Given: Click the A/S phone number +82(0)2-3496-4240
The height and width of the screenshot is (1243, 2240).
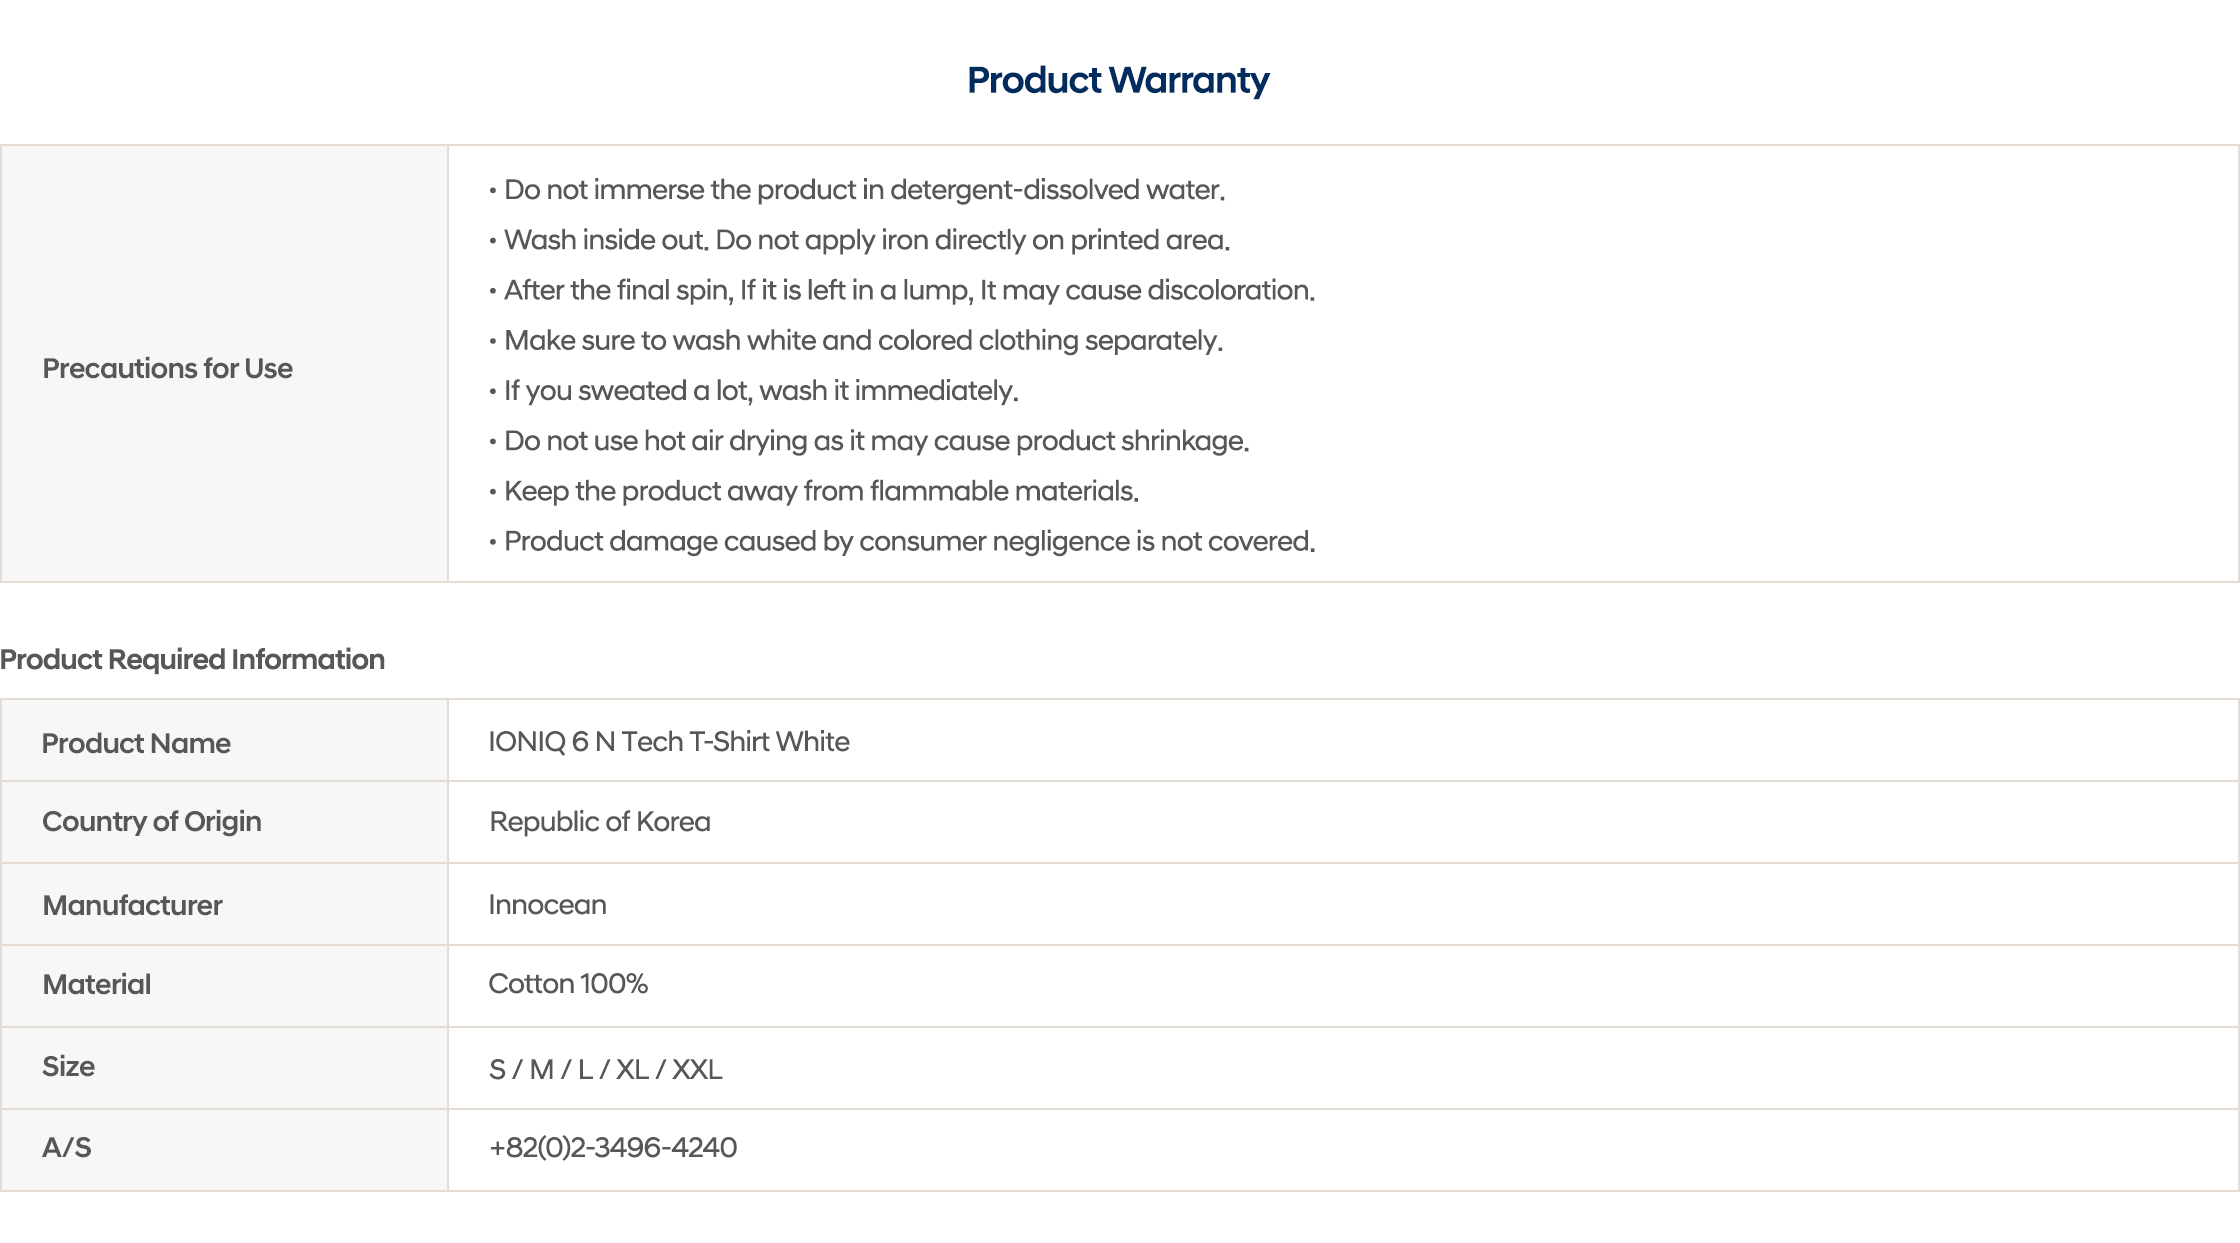Looking at the screenshot, I should (x=612, y=1147).
